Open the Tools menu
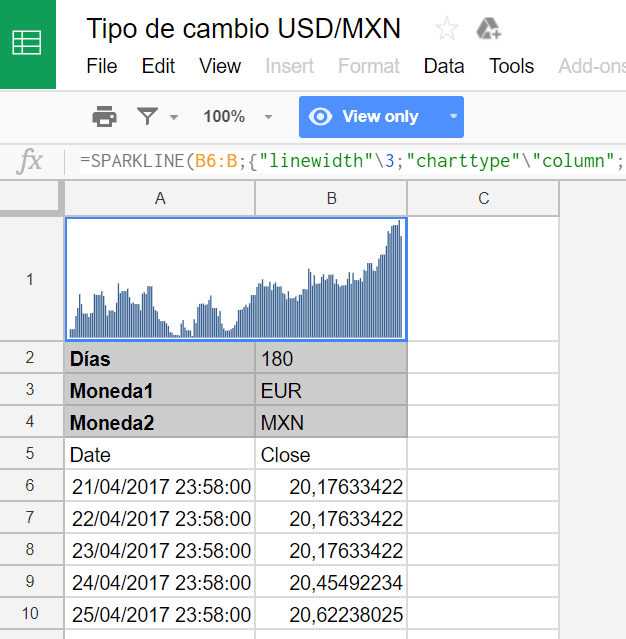Image resolution: width=626 pixels, height=639 pixels. point(511,66)
